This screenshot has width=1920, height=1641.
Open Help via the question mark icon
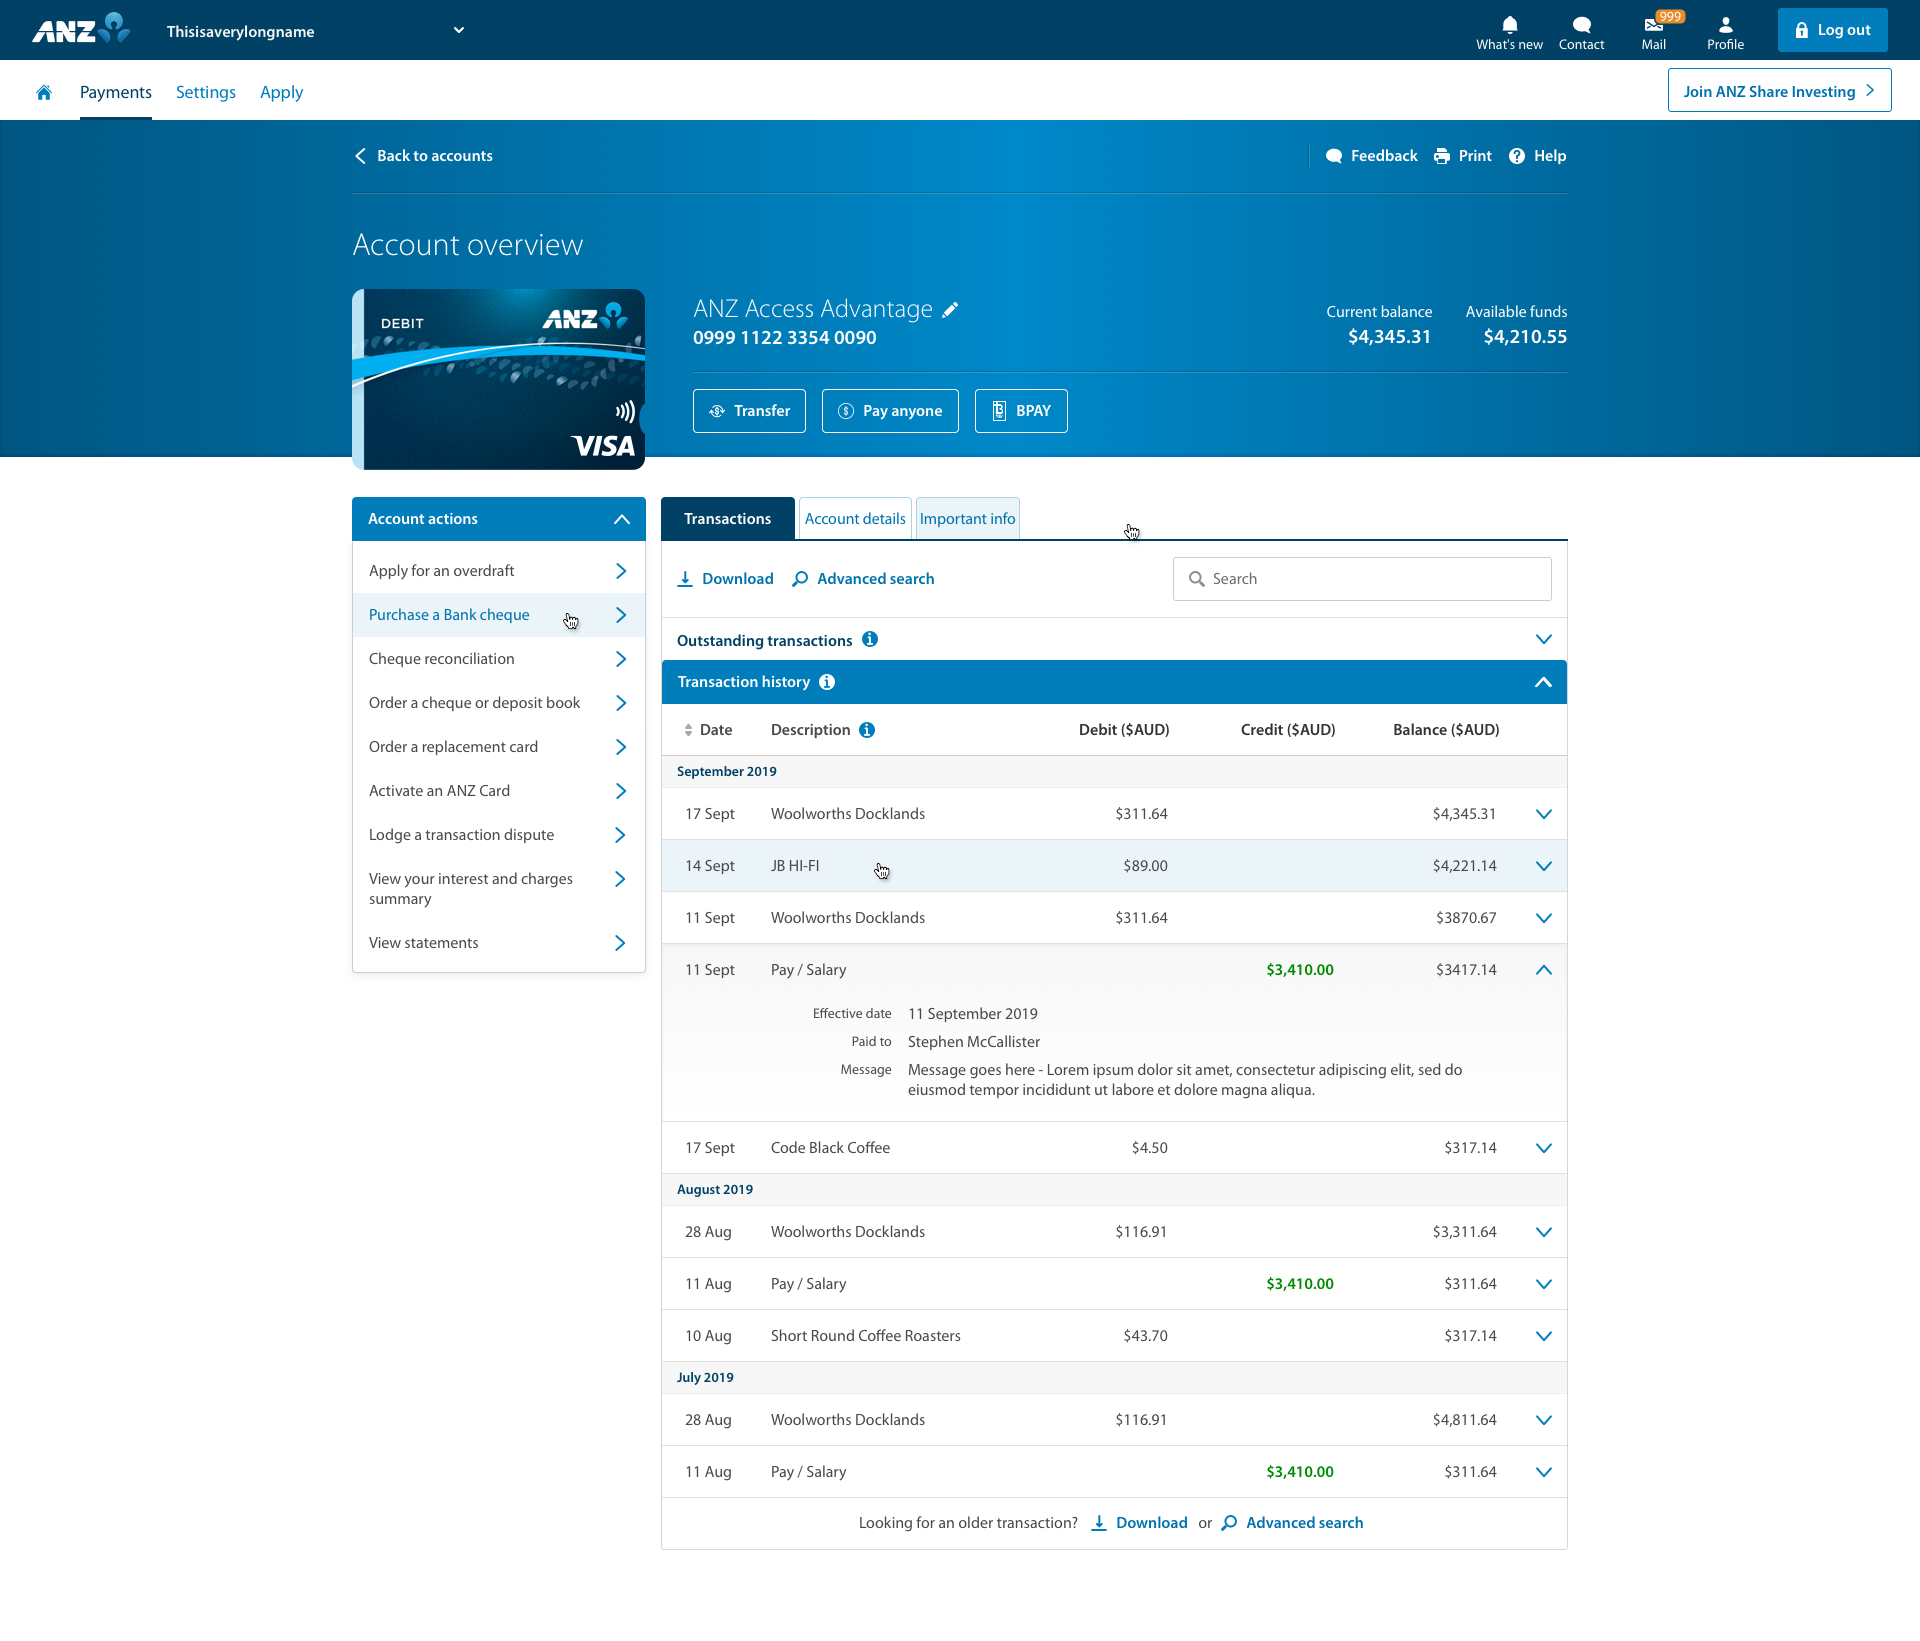point(1517,156)
